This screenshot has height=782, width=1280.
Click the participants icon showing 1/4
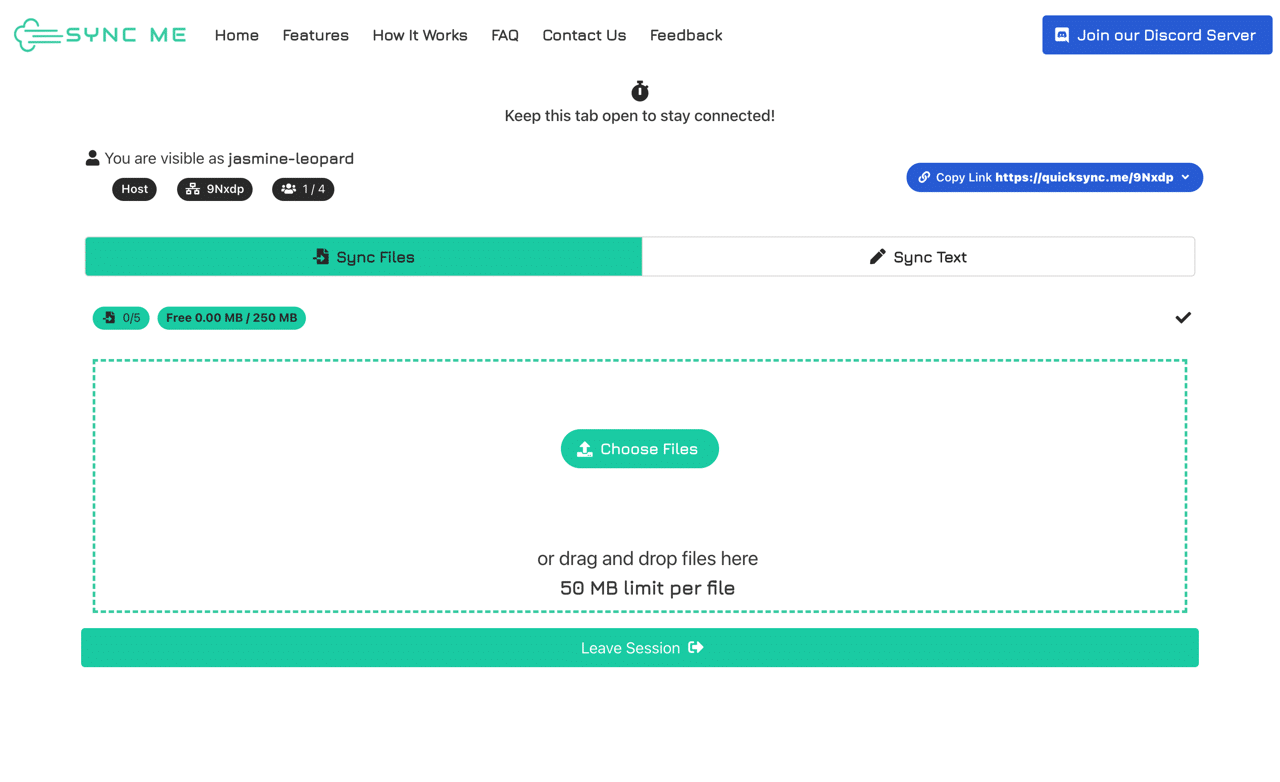(291, 189)
